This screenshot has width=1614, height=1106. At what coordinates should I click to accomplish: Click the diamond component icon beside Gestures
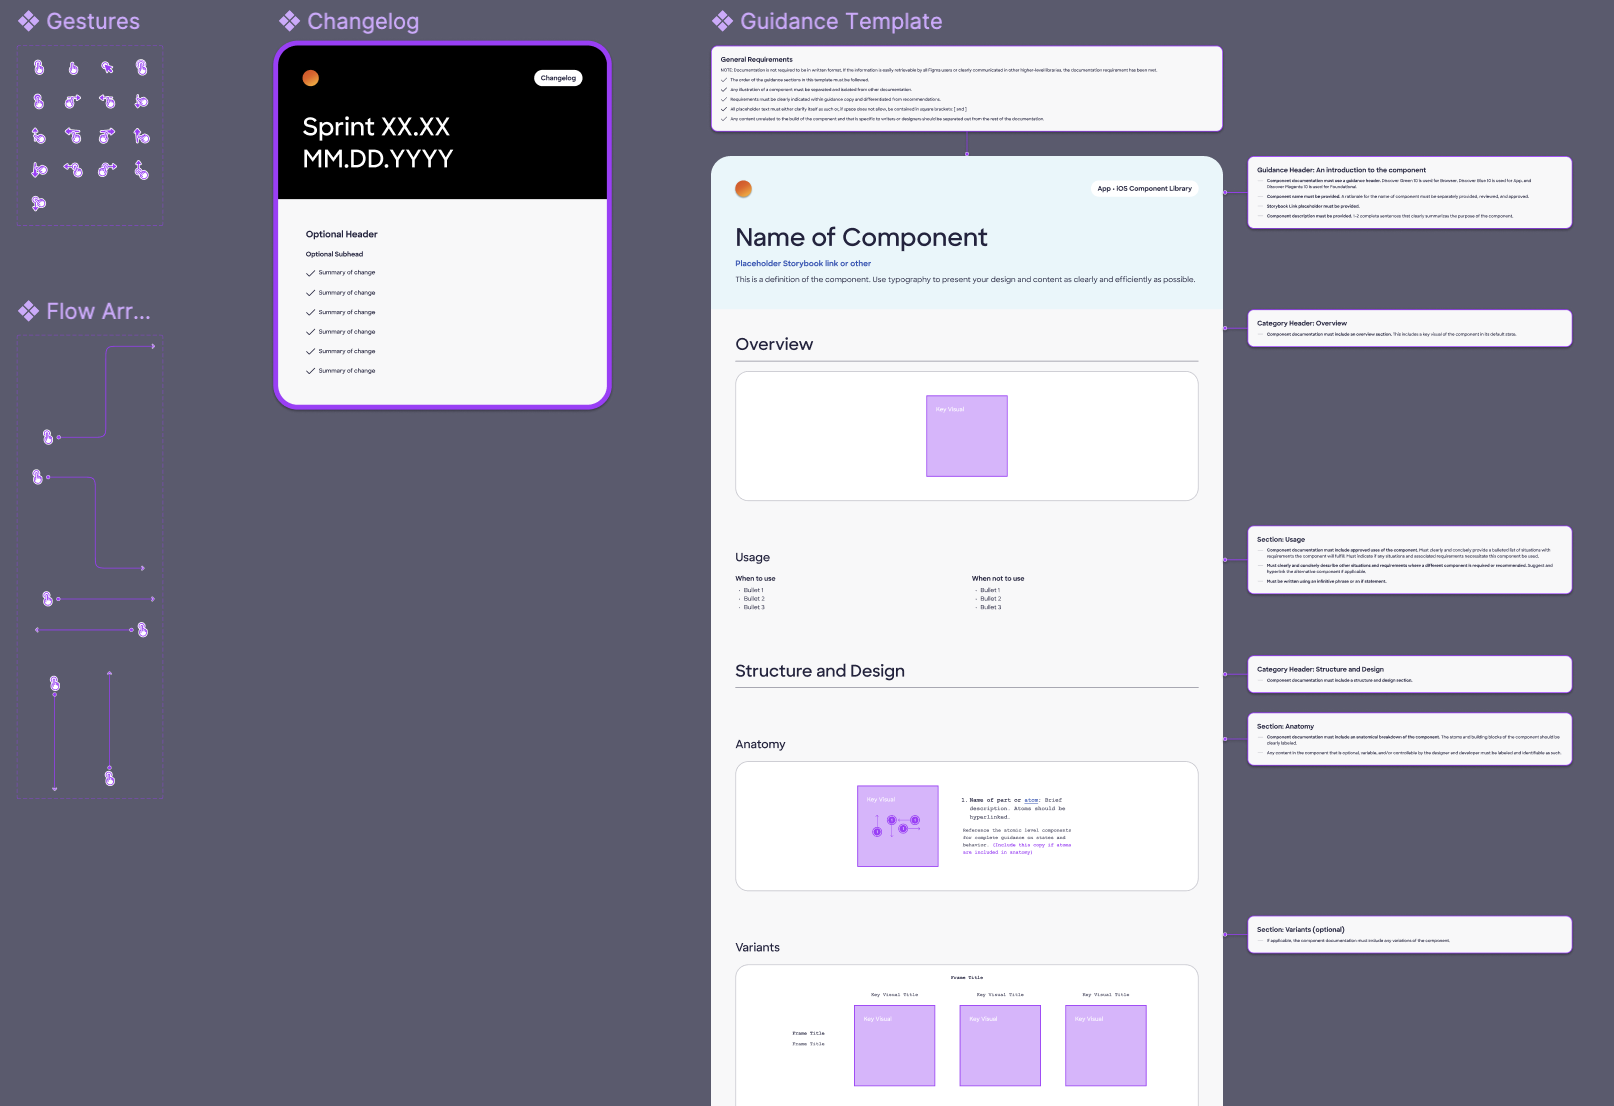coord(27,20)
